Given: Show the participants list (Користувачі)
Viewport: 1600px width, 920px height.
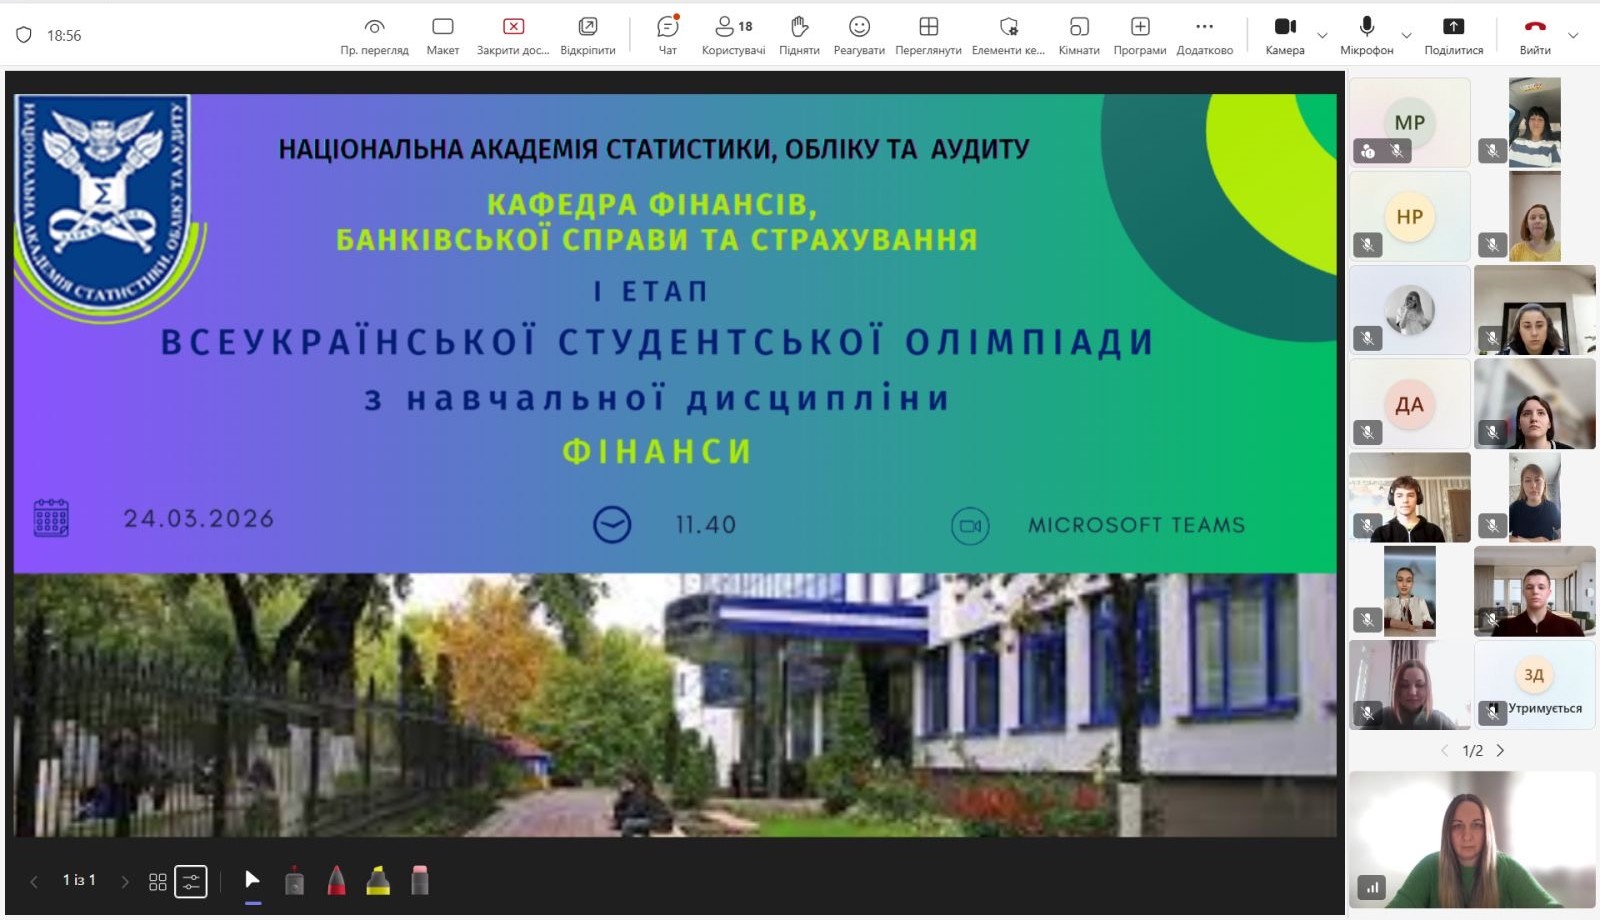Looking at the screenshot, I should click(733, 35).
